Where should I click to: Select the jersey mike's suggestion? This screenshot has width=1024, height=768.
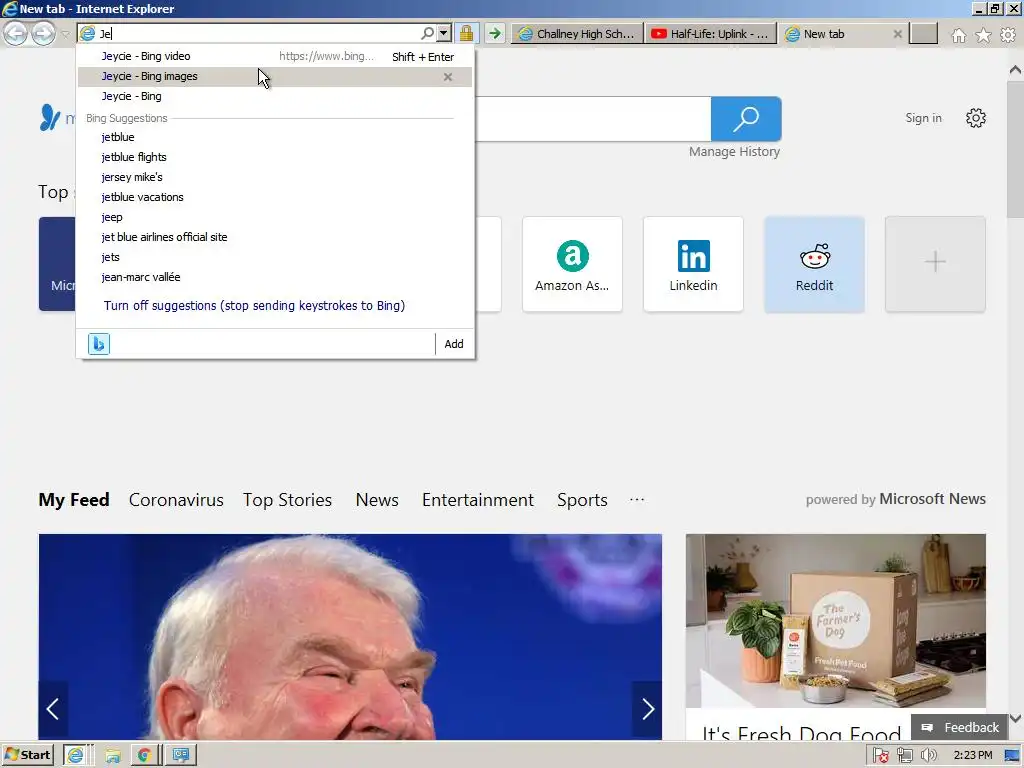(x=275, y=177)
